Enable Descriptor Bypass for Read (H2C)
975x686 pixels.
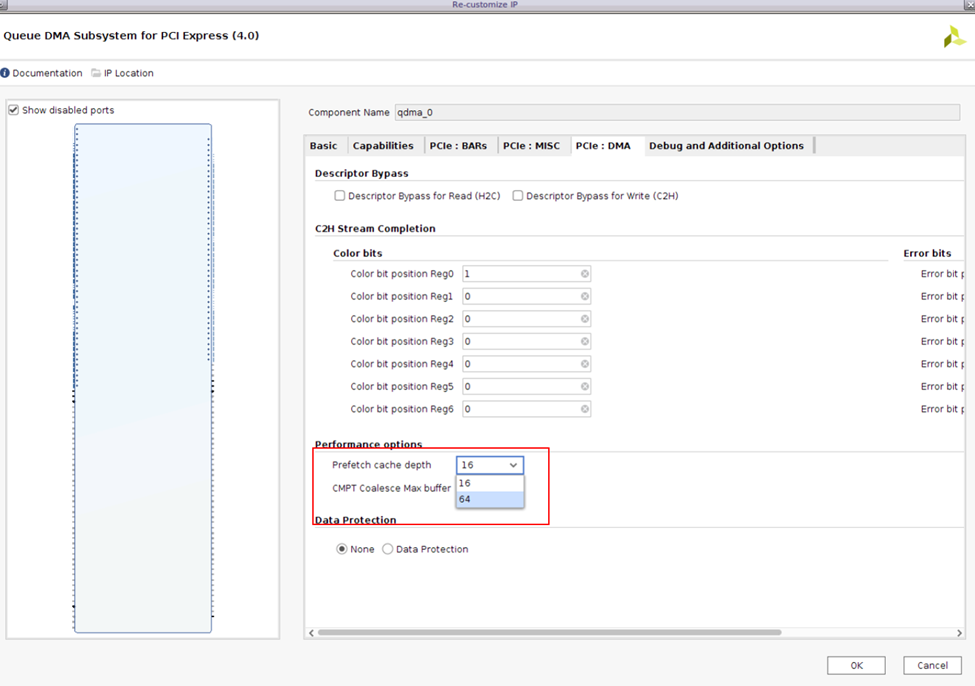point(340,196)
